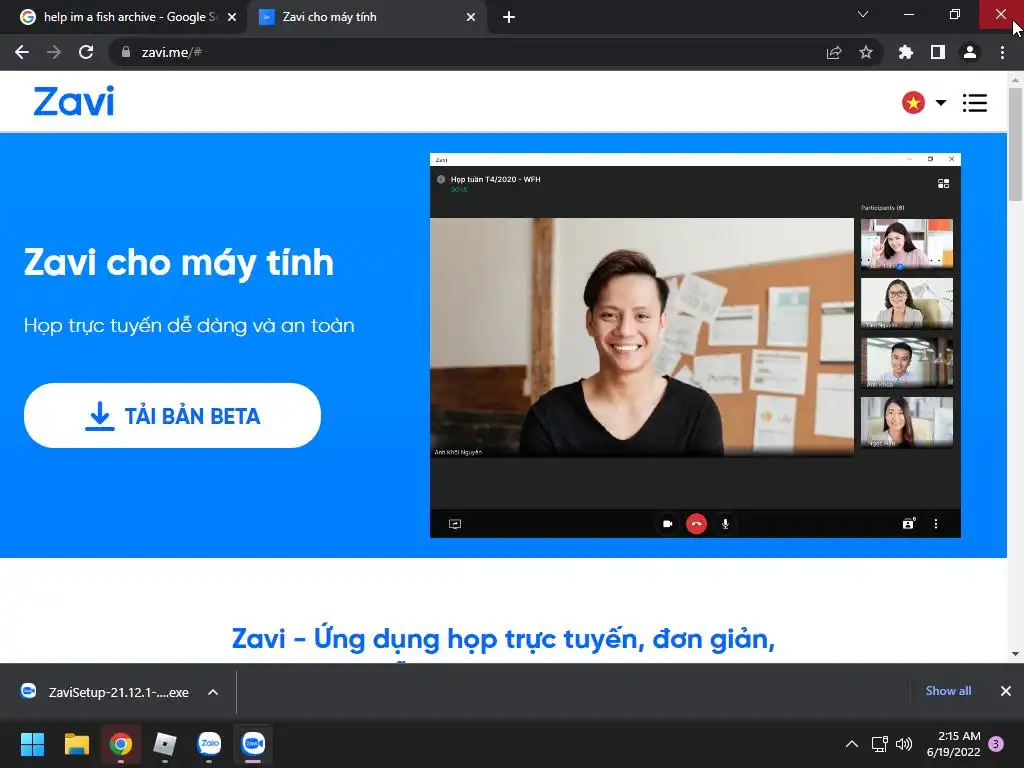Open the notification badge showing 3
Viewport: 1024px width, 768px height.
[996, 744]
